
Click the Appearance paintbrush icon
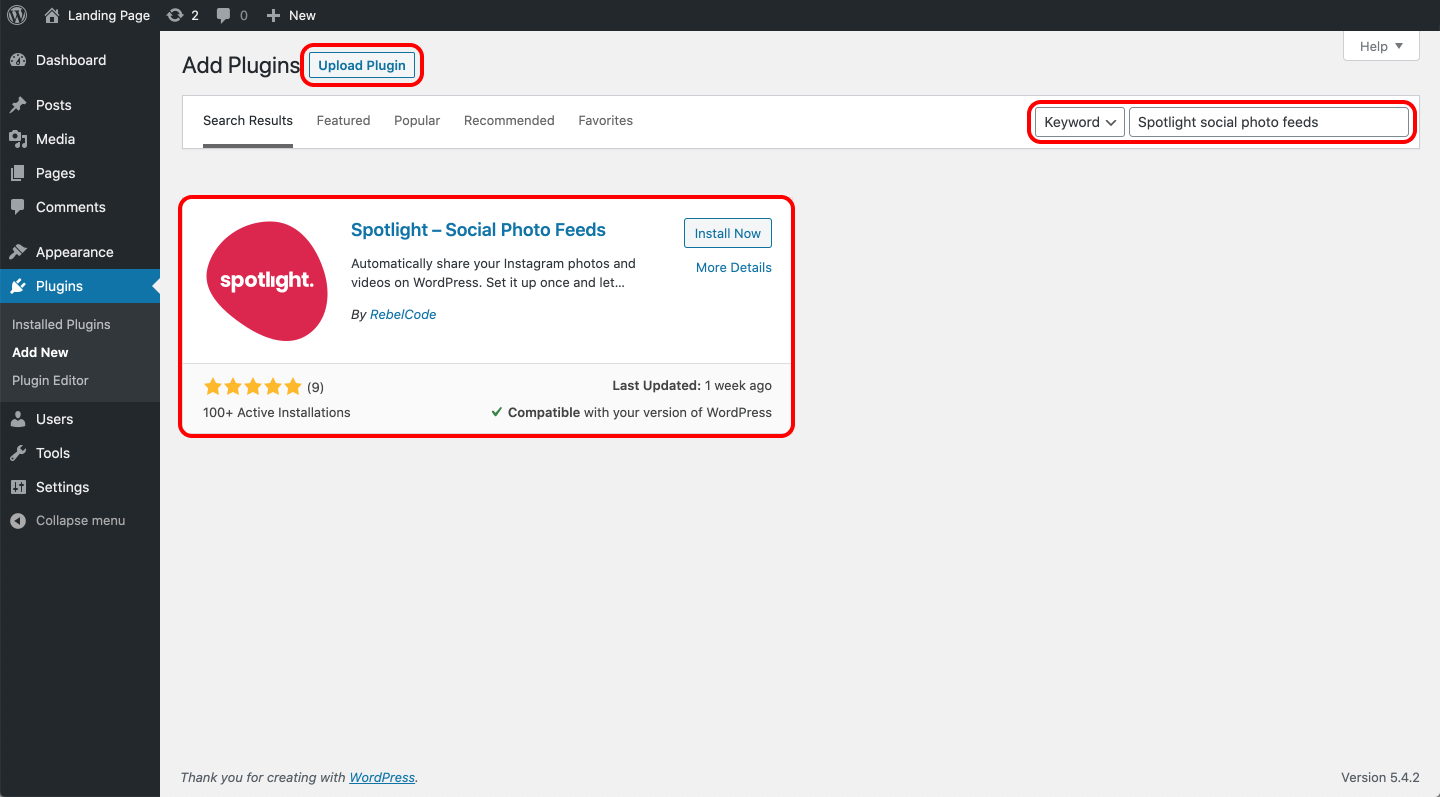pyautogui.click(x=18, y=252)
